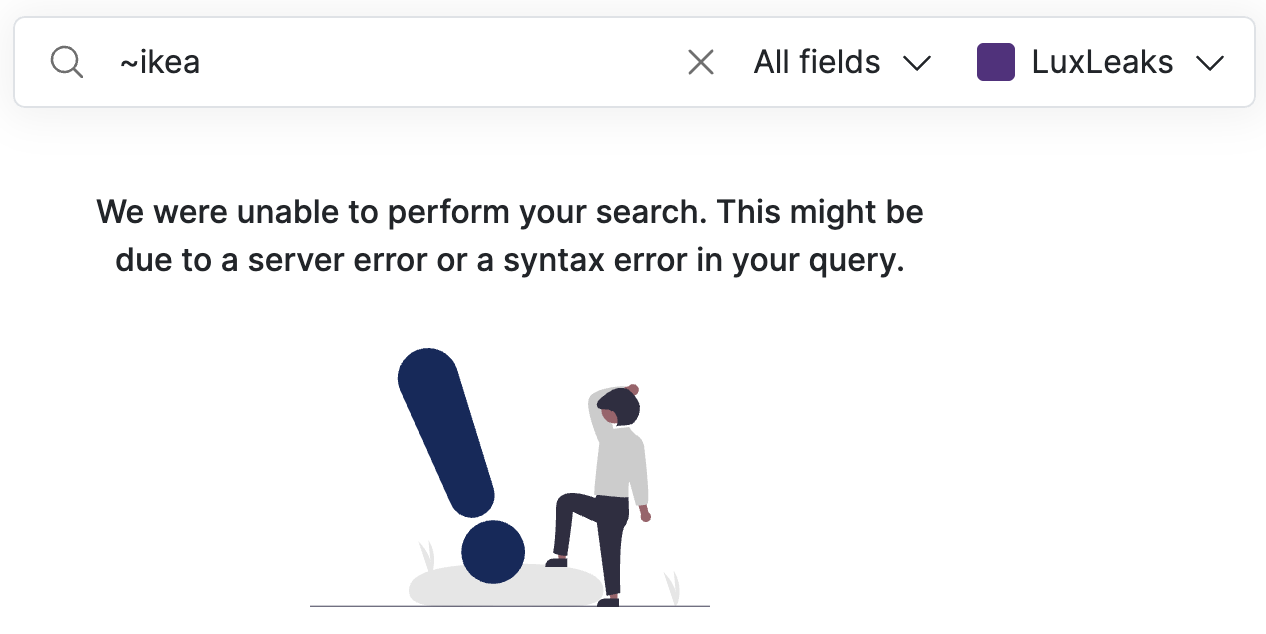Screen dimensions: 1266x634
Task: Click the X to clear the search query
Action: pos(700,61)
